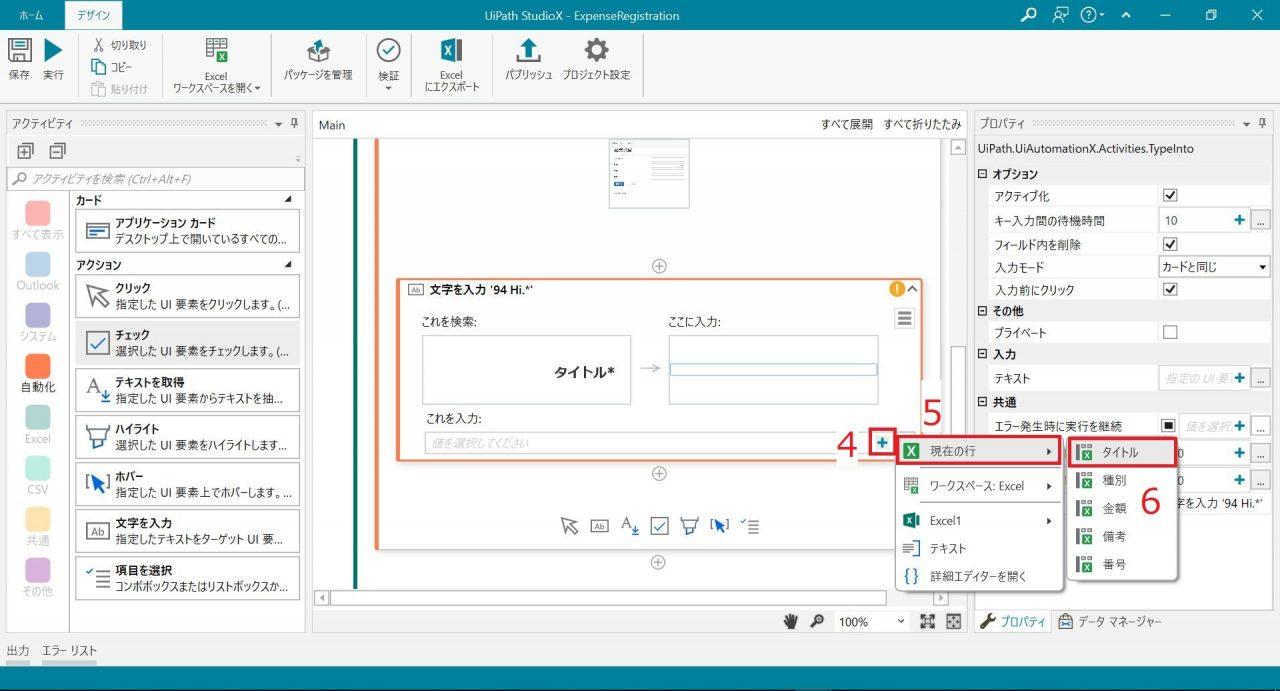Viewport: 1280px width, 691px height.
Task: Select the CSV activity category
Action: pos(37,476)
